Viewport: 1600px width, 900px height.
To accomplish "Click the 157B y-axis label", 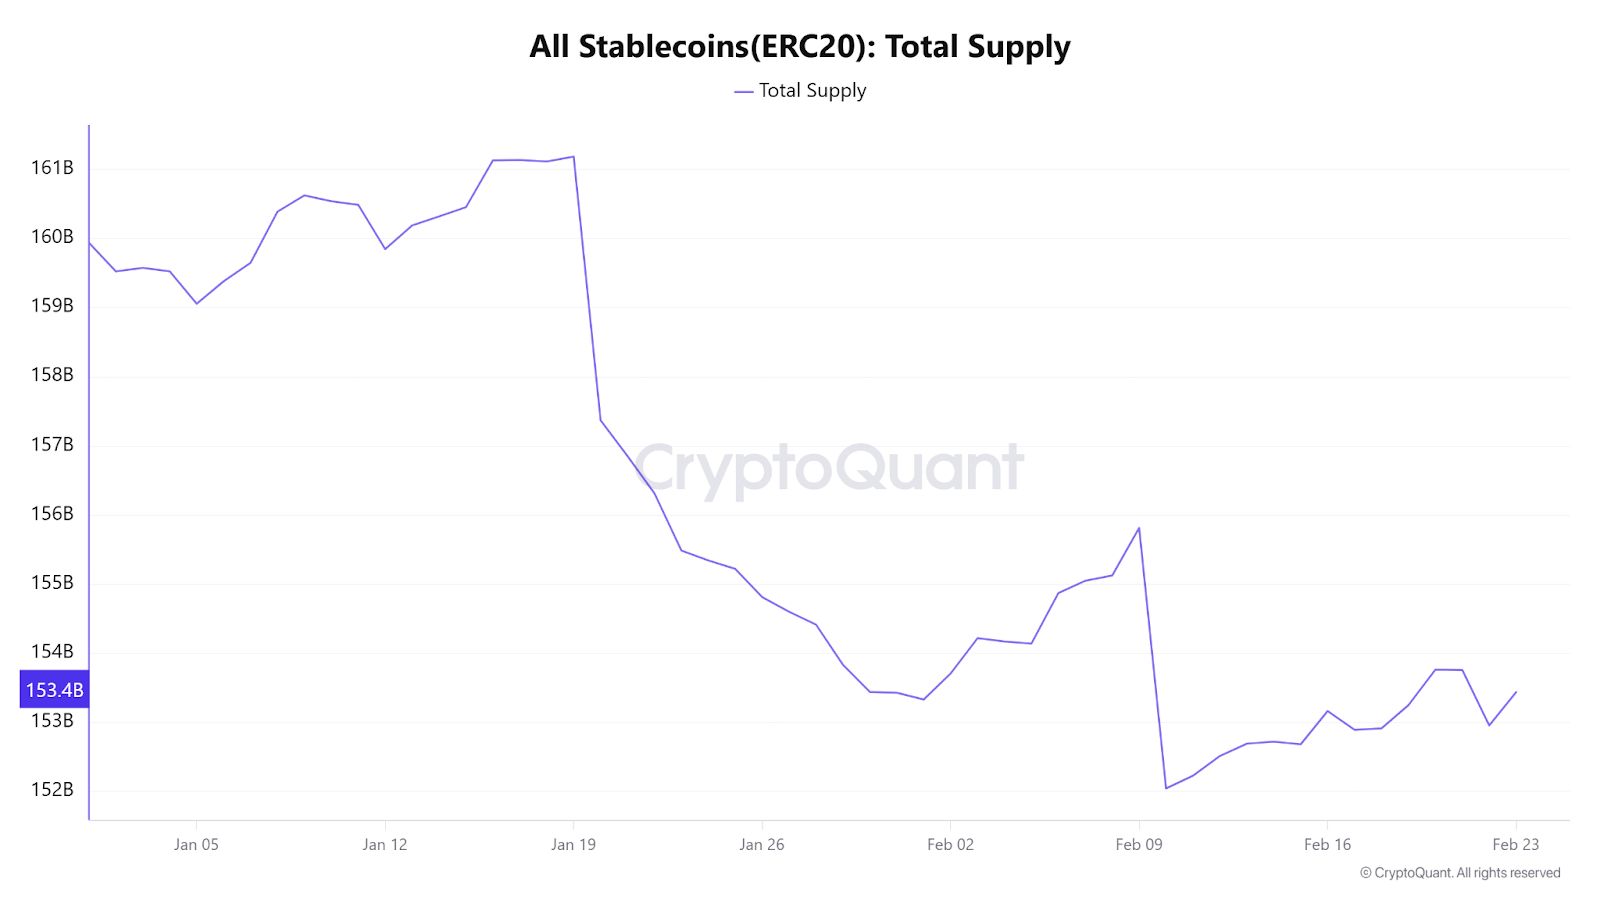I will (x=52, y=445).
